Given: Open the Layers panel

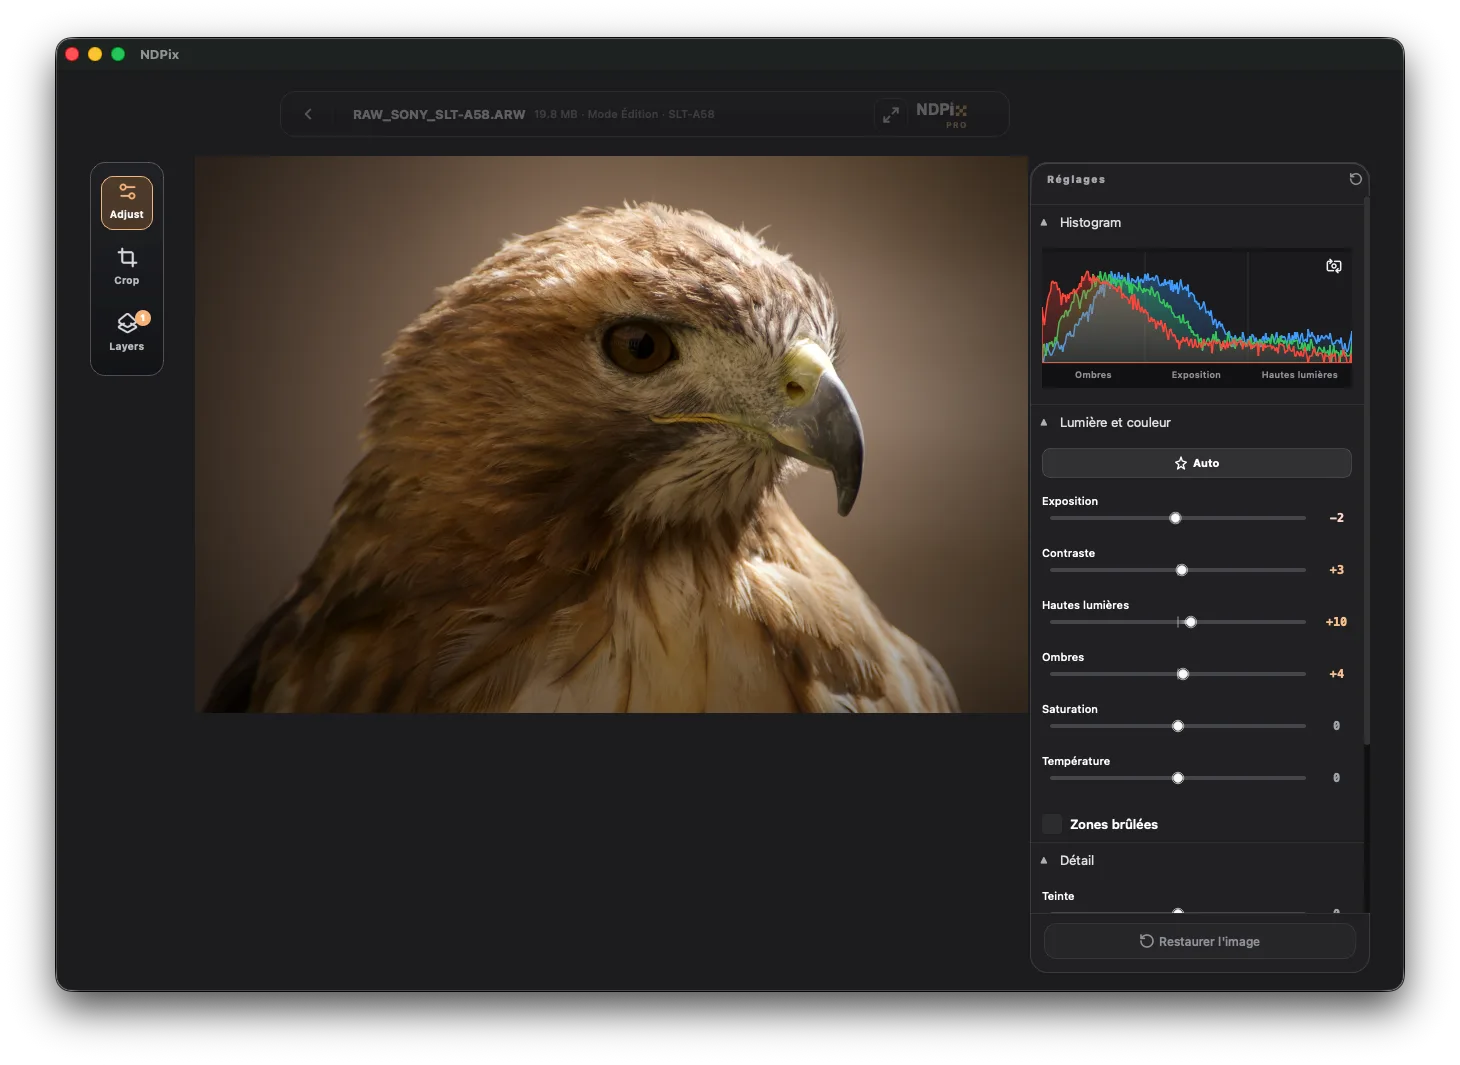Looking at the screenshot, I should click(x=127, y=333).
